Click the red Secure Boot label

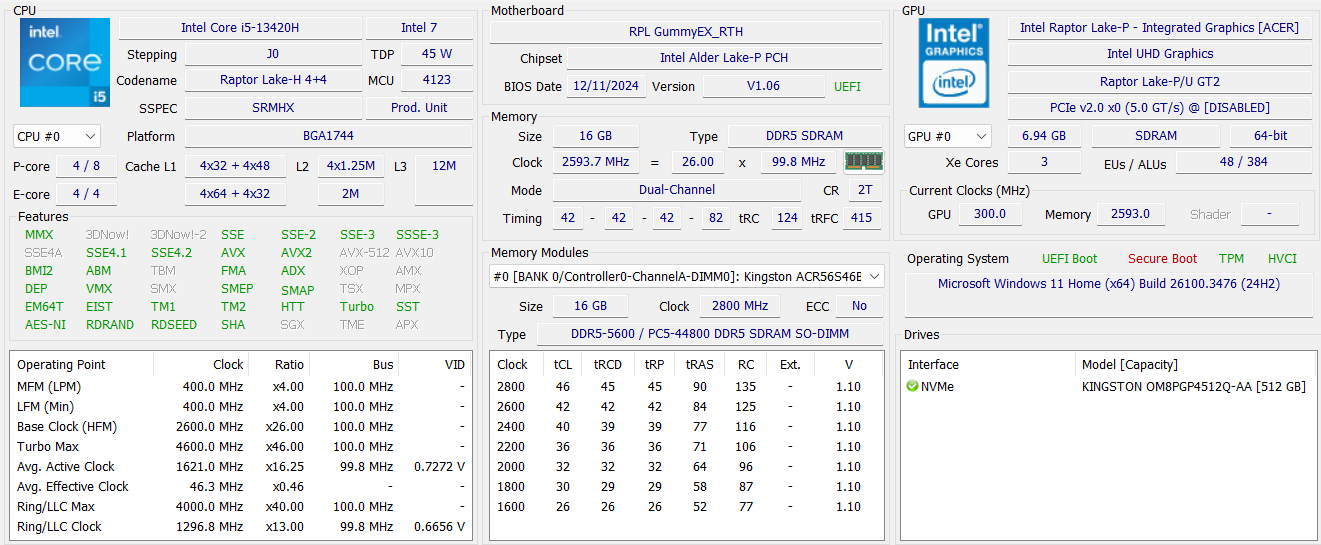(x=1162, y=259)
